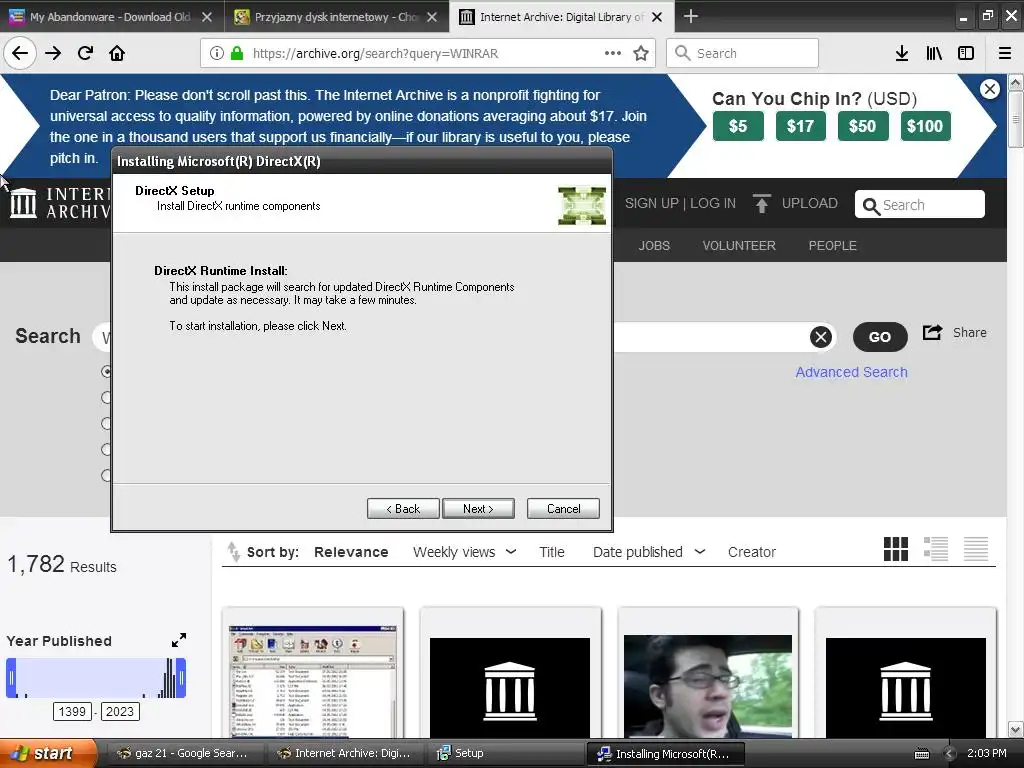The width and height of the screenshot is (1024, 768).
Task: Open the WinRAR screenshot result thumbnail
Action: [313, 680]
